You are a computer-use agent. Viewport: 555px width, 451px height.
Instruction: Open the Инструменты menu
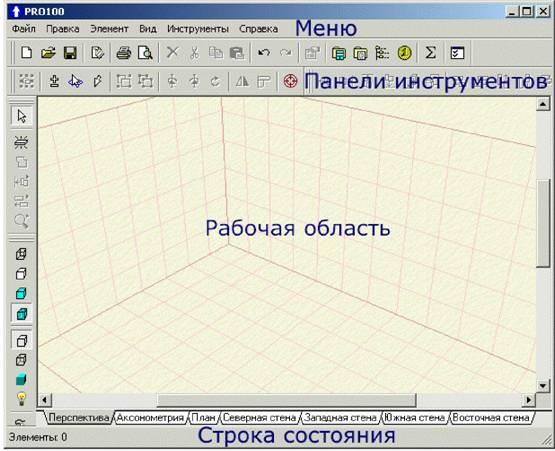198,29
